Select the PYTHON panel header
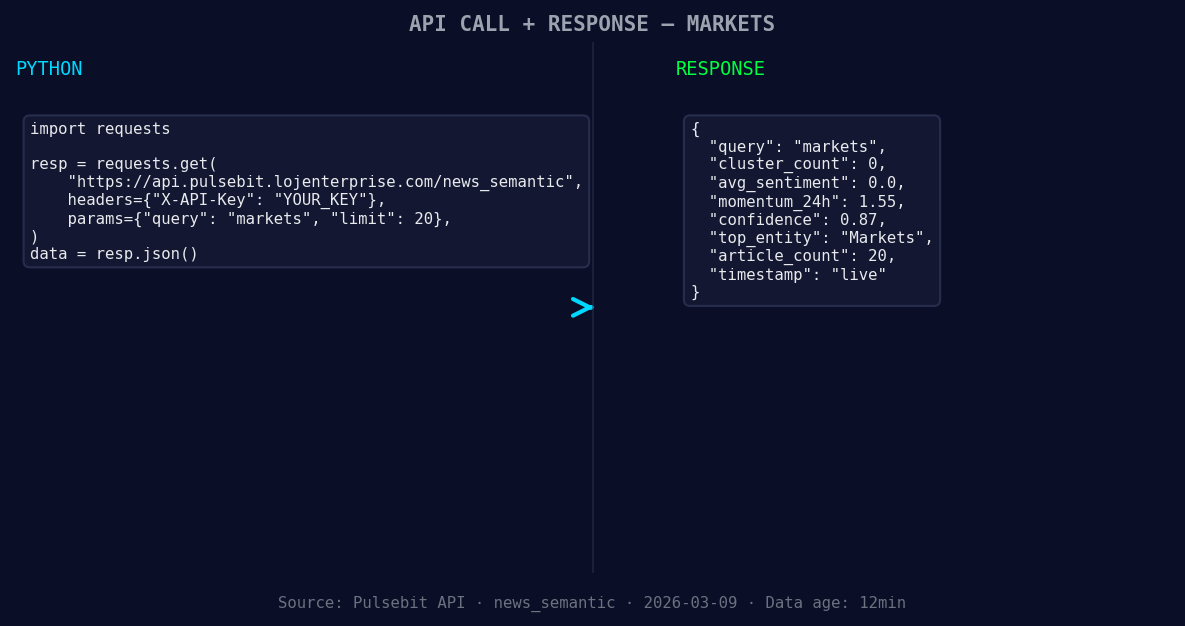Viewport: 1185px width, 626px height. pyautogui.click(x=49, y=68)
